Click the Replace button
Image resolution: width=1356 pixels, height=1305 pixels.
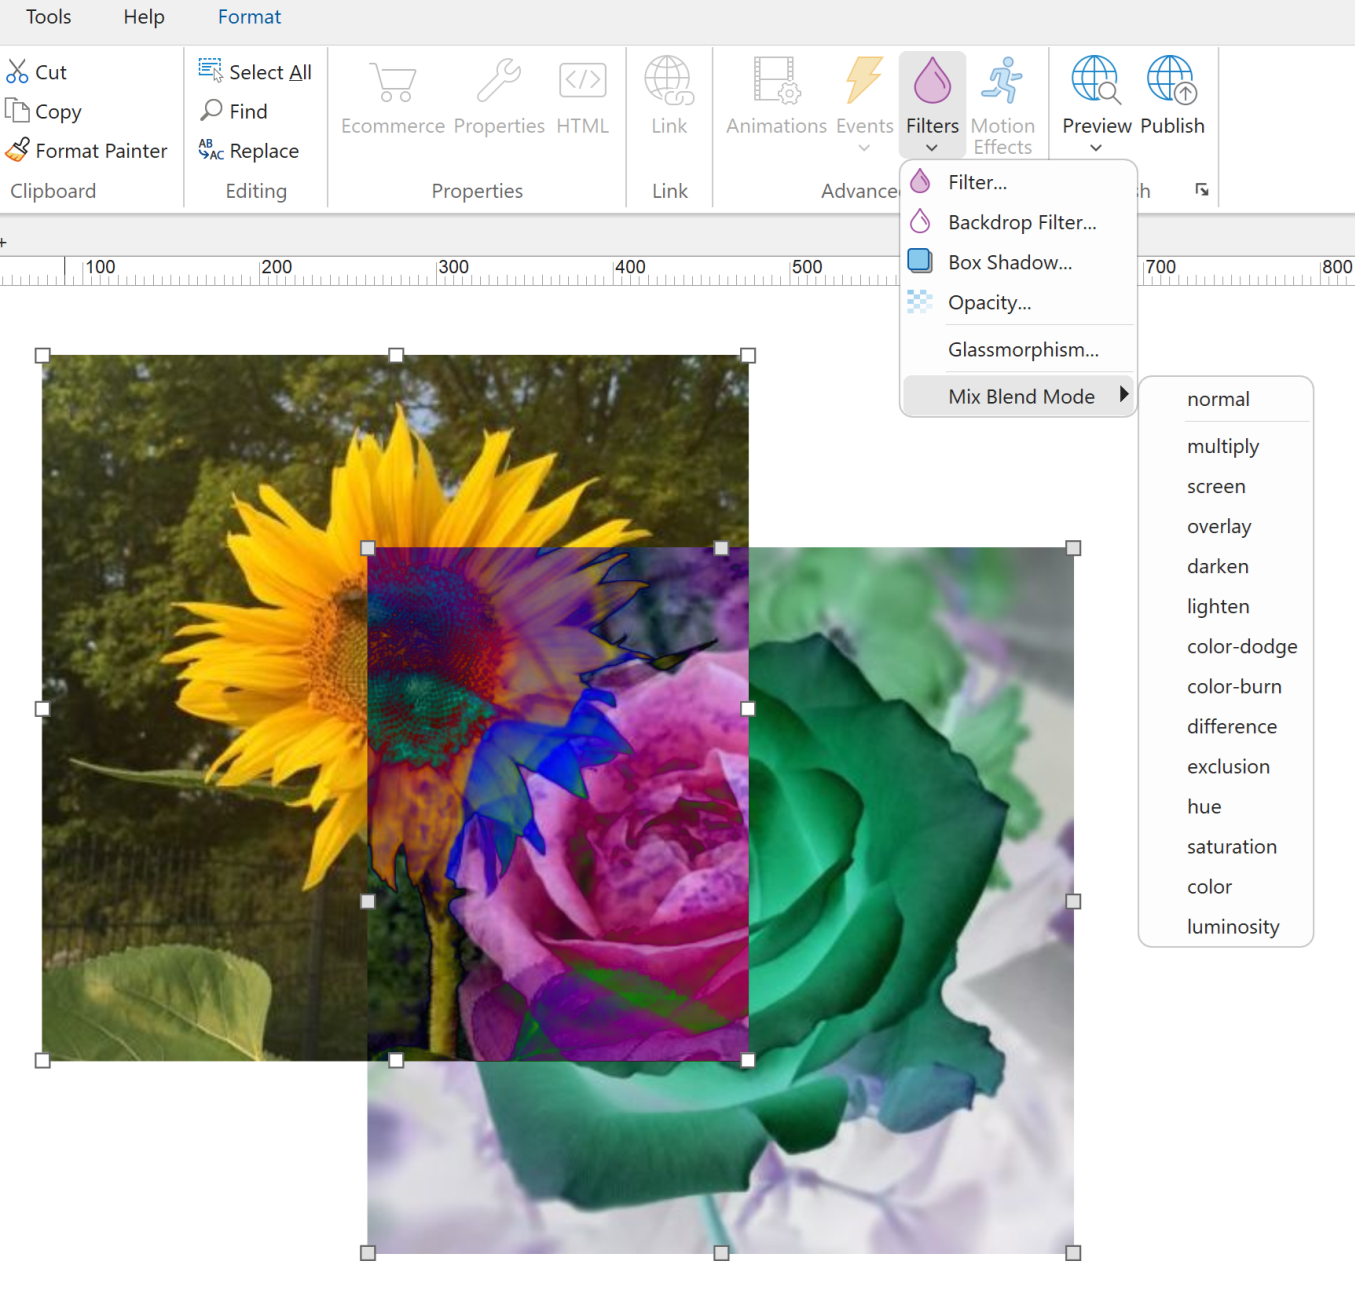point(249,151)
